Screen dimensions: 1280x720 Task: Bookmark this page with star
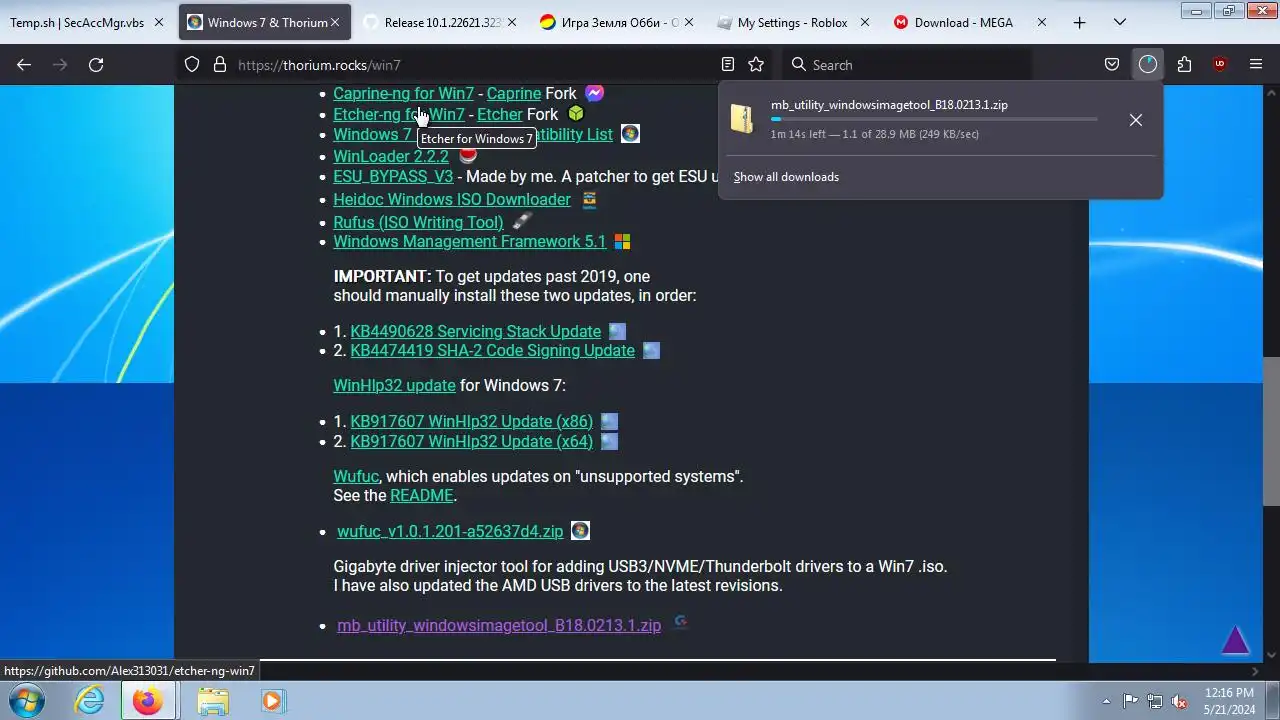click(756, 64)
